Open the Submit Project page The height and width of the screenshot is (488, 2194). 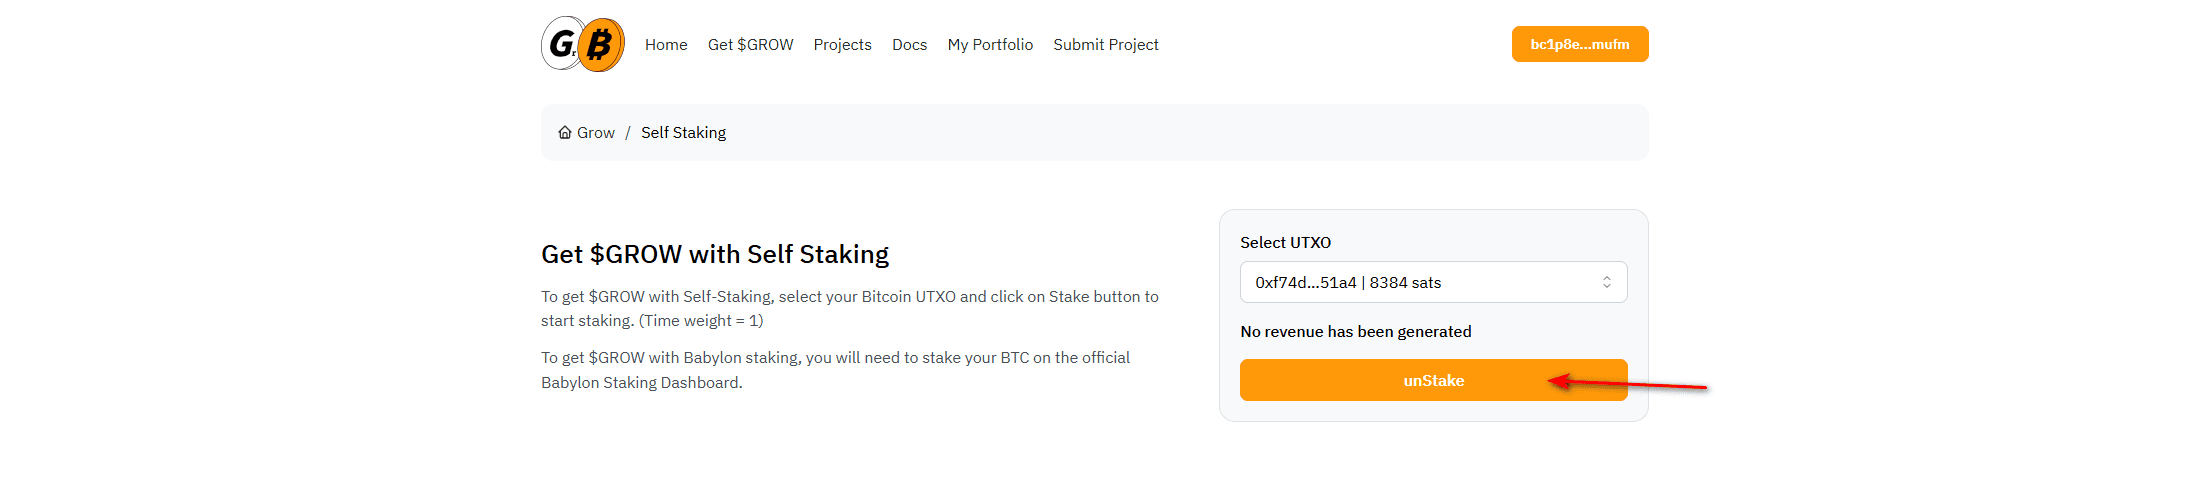point(1105,44)
